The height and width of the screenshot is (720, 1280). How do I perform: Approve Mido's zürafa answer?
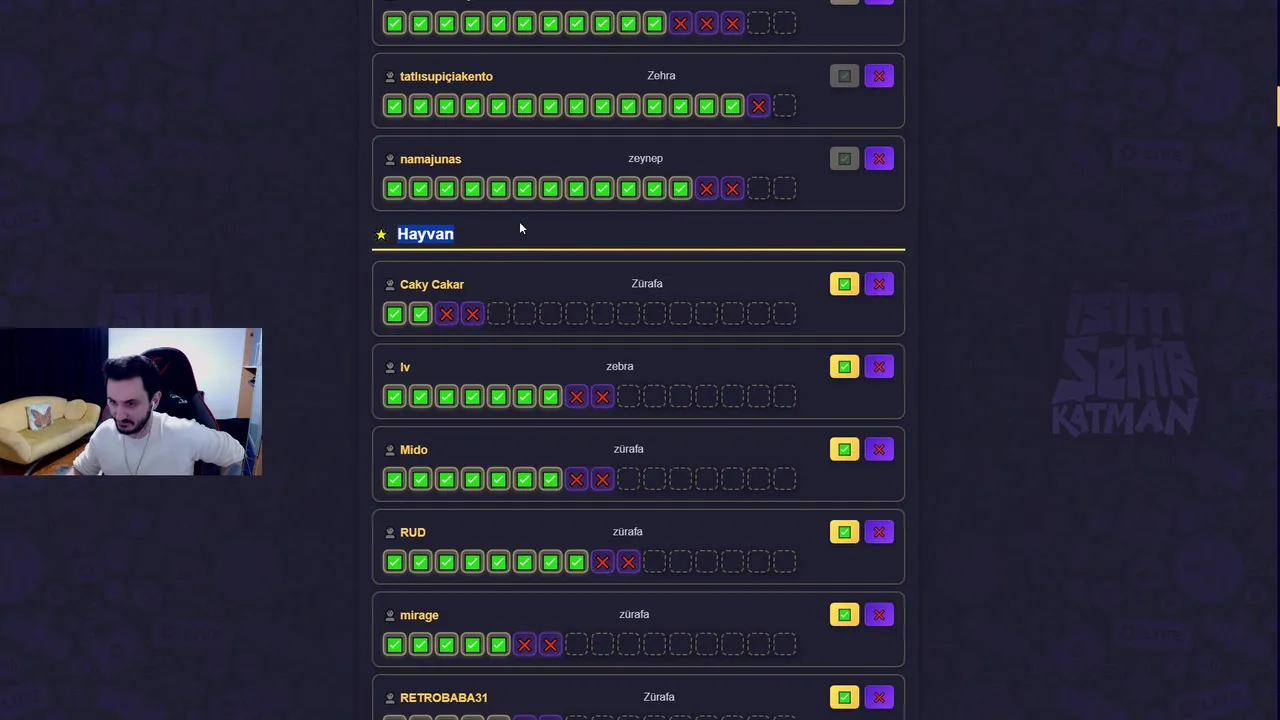[x=844, y=450]
